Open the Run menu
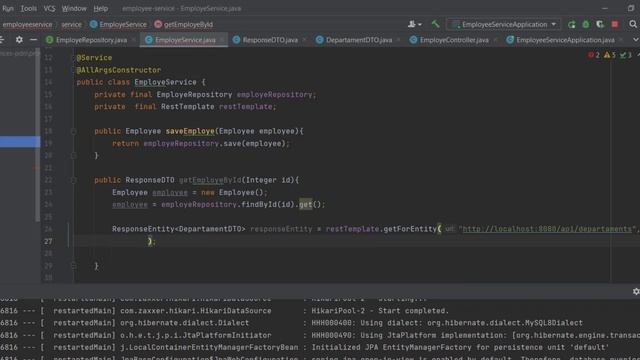 [x=8, y=8]
